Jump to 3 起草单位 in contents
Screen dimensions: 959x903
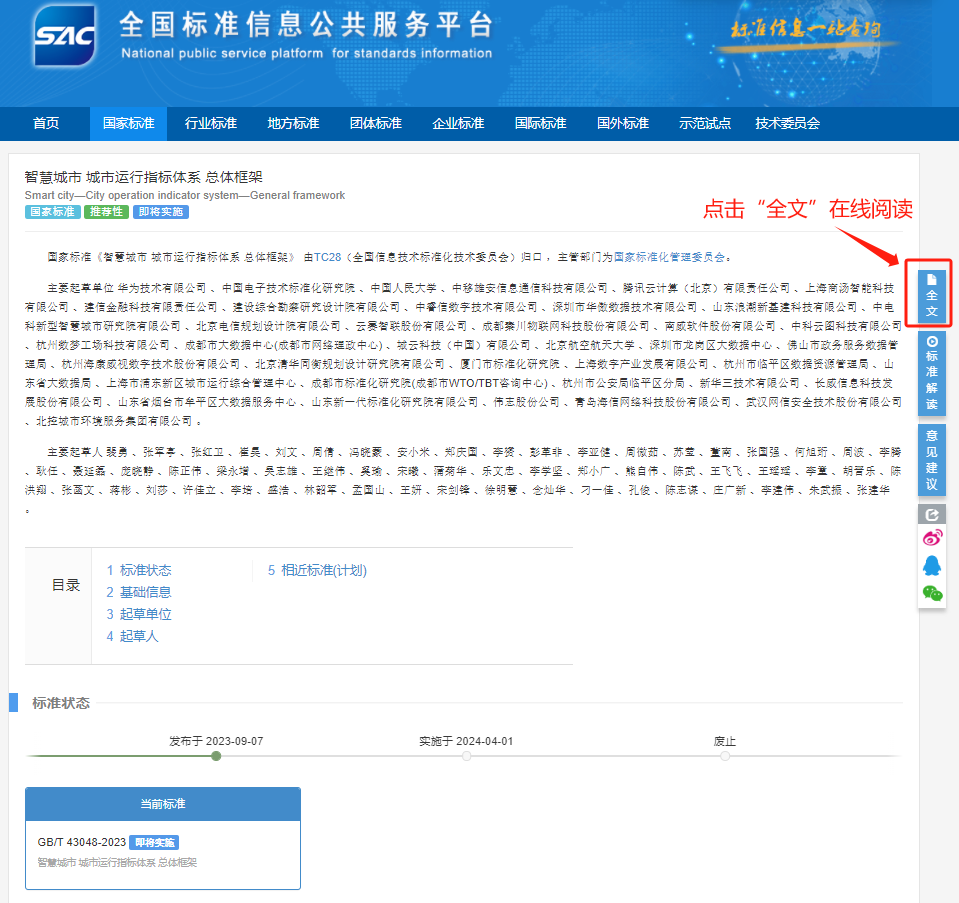(139, 614)
